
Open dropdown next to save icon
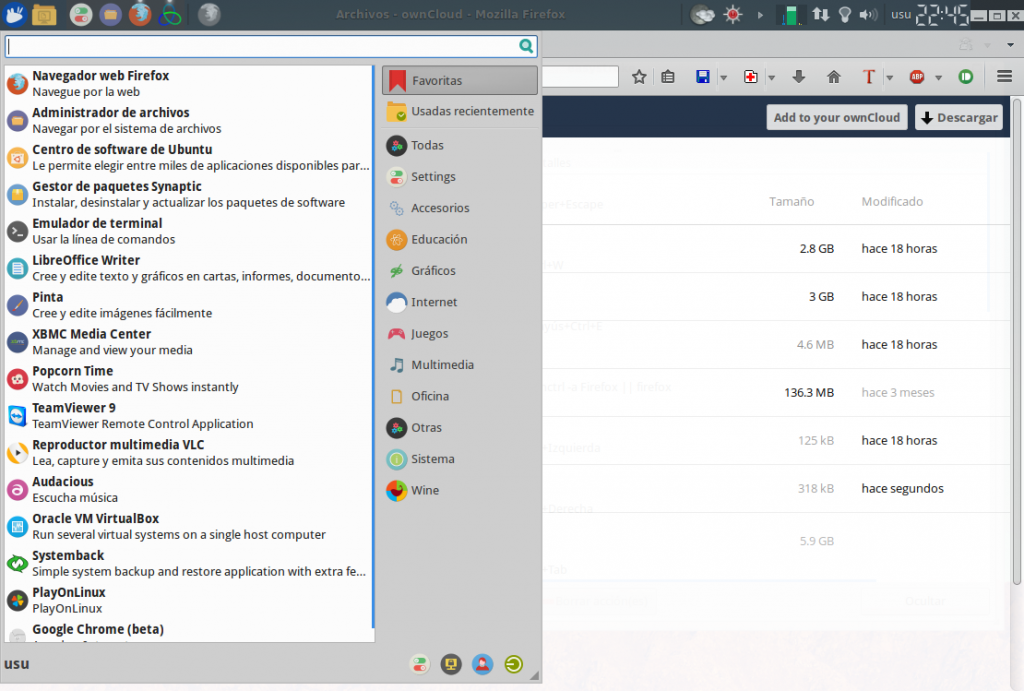coord(724,78)
